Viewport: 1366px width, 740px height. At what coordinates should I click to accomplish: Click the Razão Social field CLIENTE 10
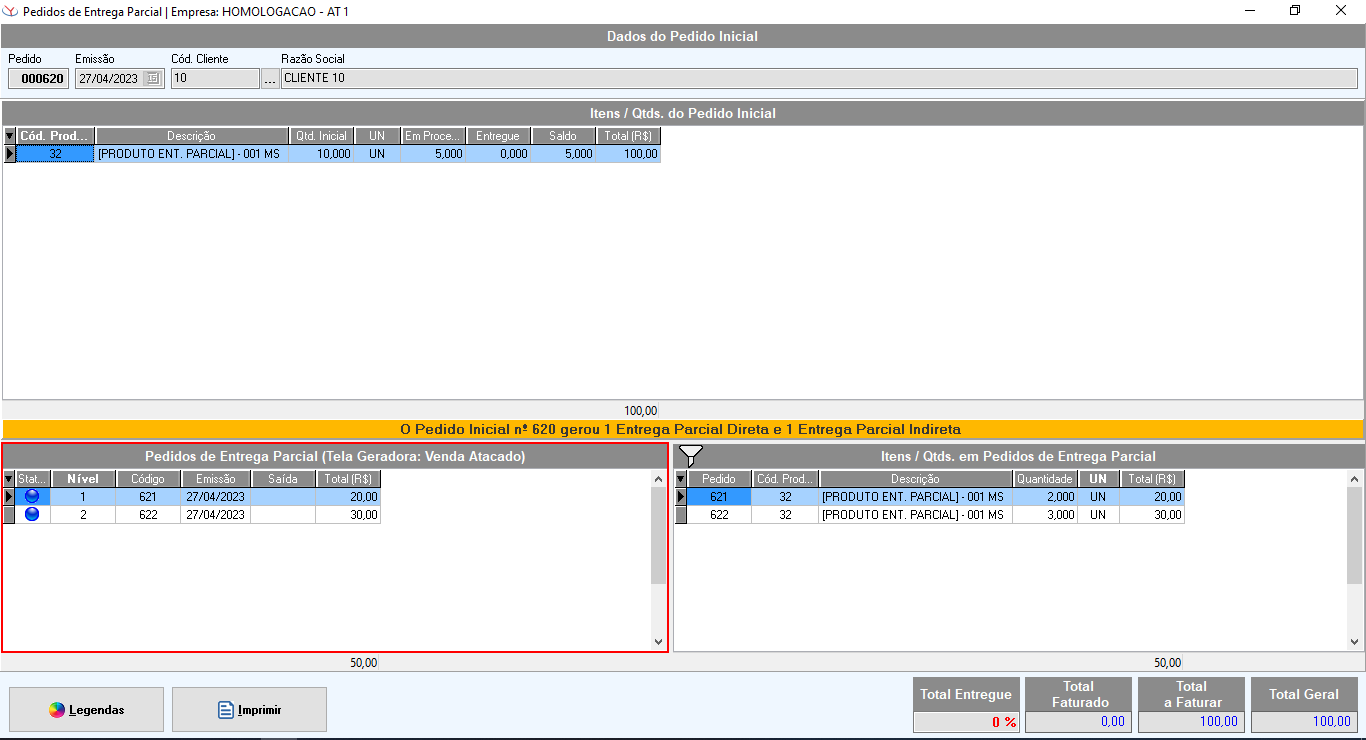(819, 78)
